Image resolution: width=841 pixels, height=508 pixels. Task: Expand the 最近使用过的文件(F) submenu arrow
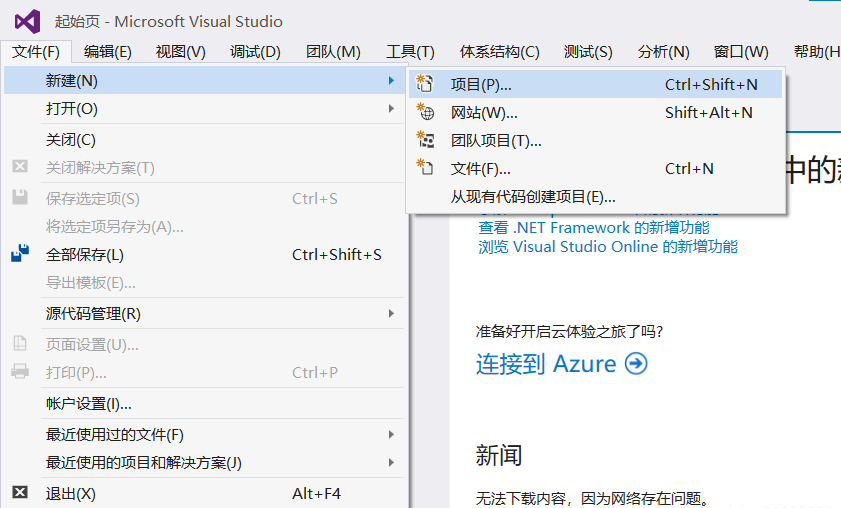(391, 434)
